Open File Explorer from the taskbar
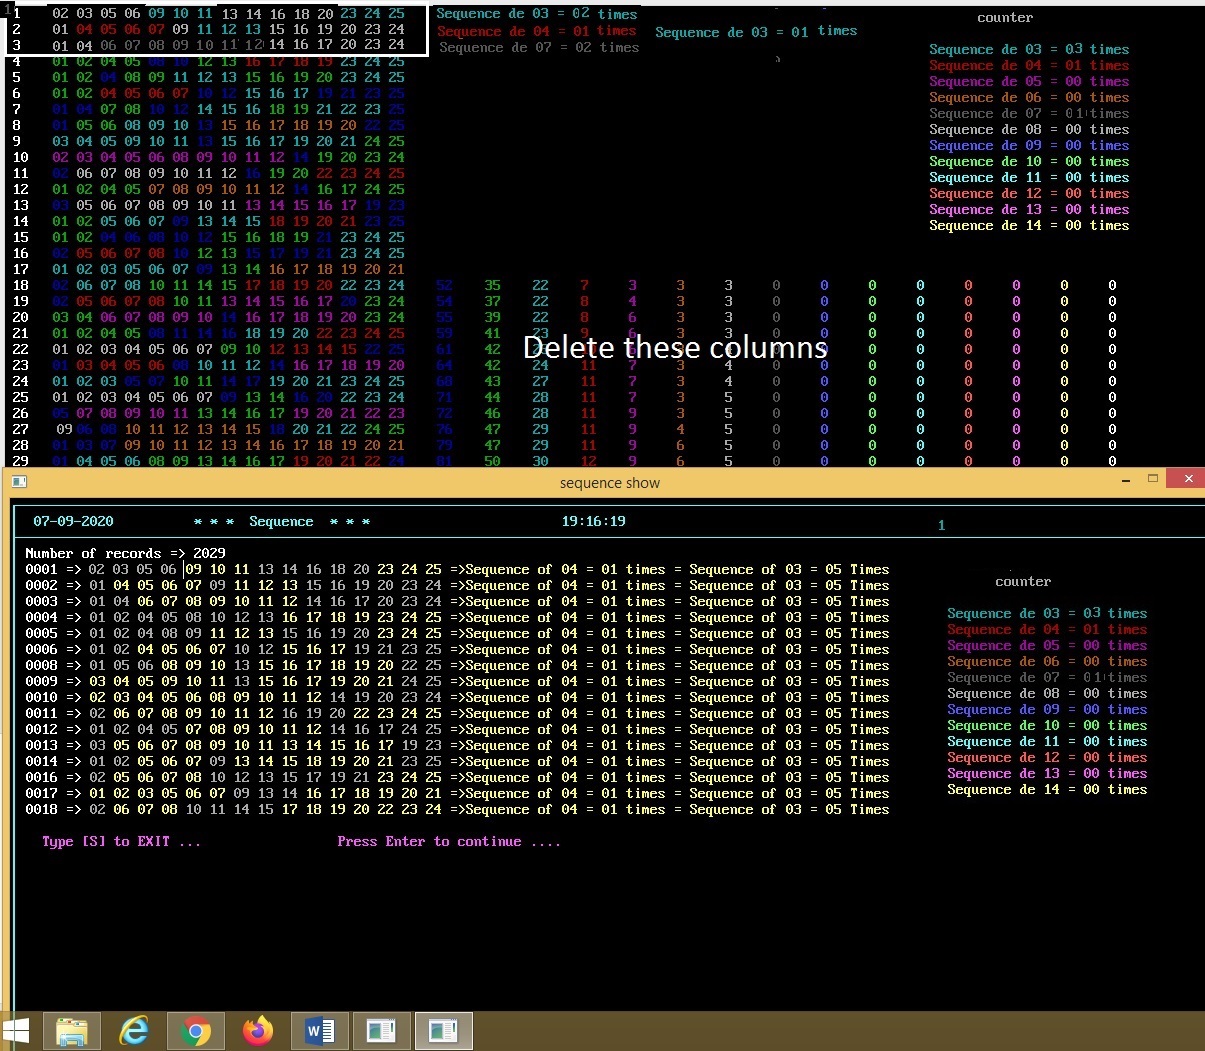 72,1030
